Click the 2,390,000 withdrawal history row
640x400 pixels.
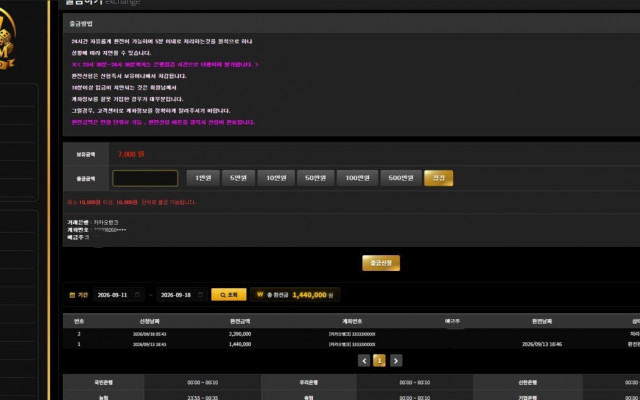[351, 334]
